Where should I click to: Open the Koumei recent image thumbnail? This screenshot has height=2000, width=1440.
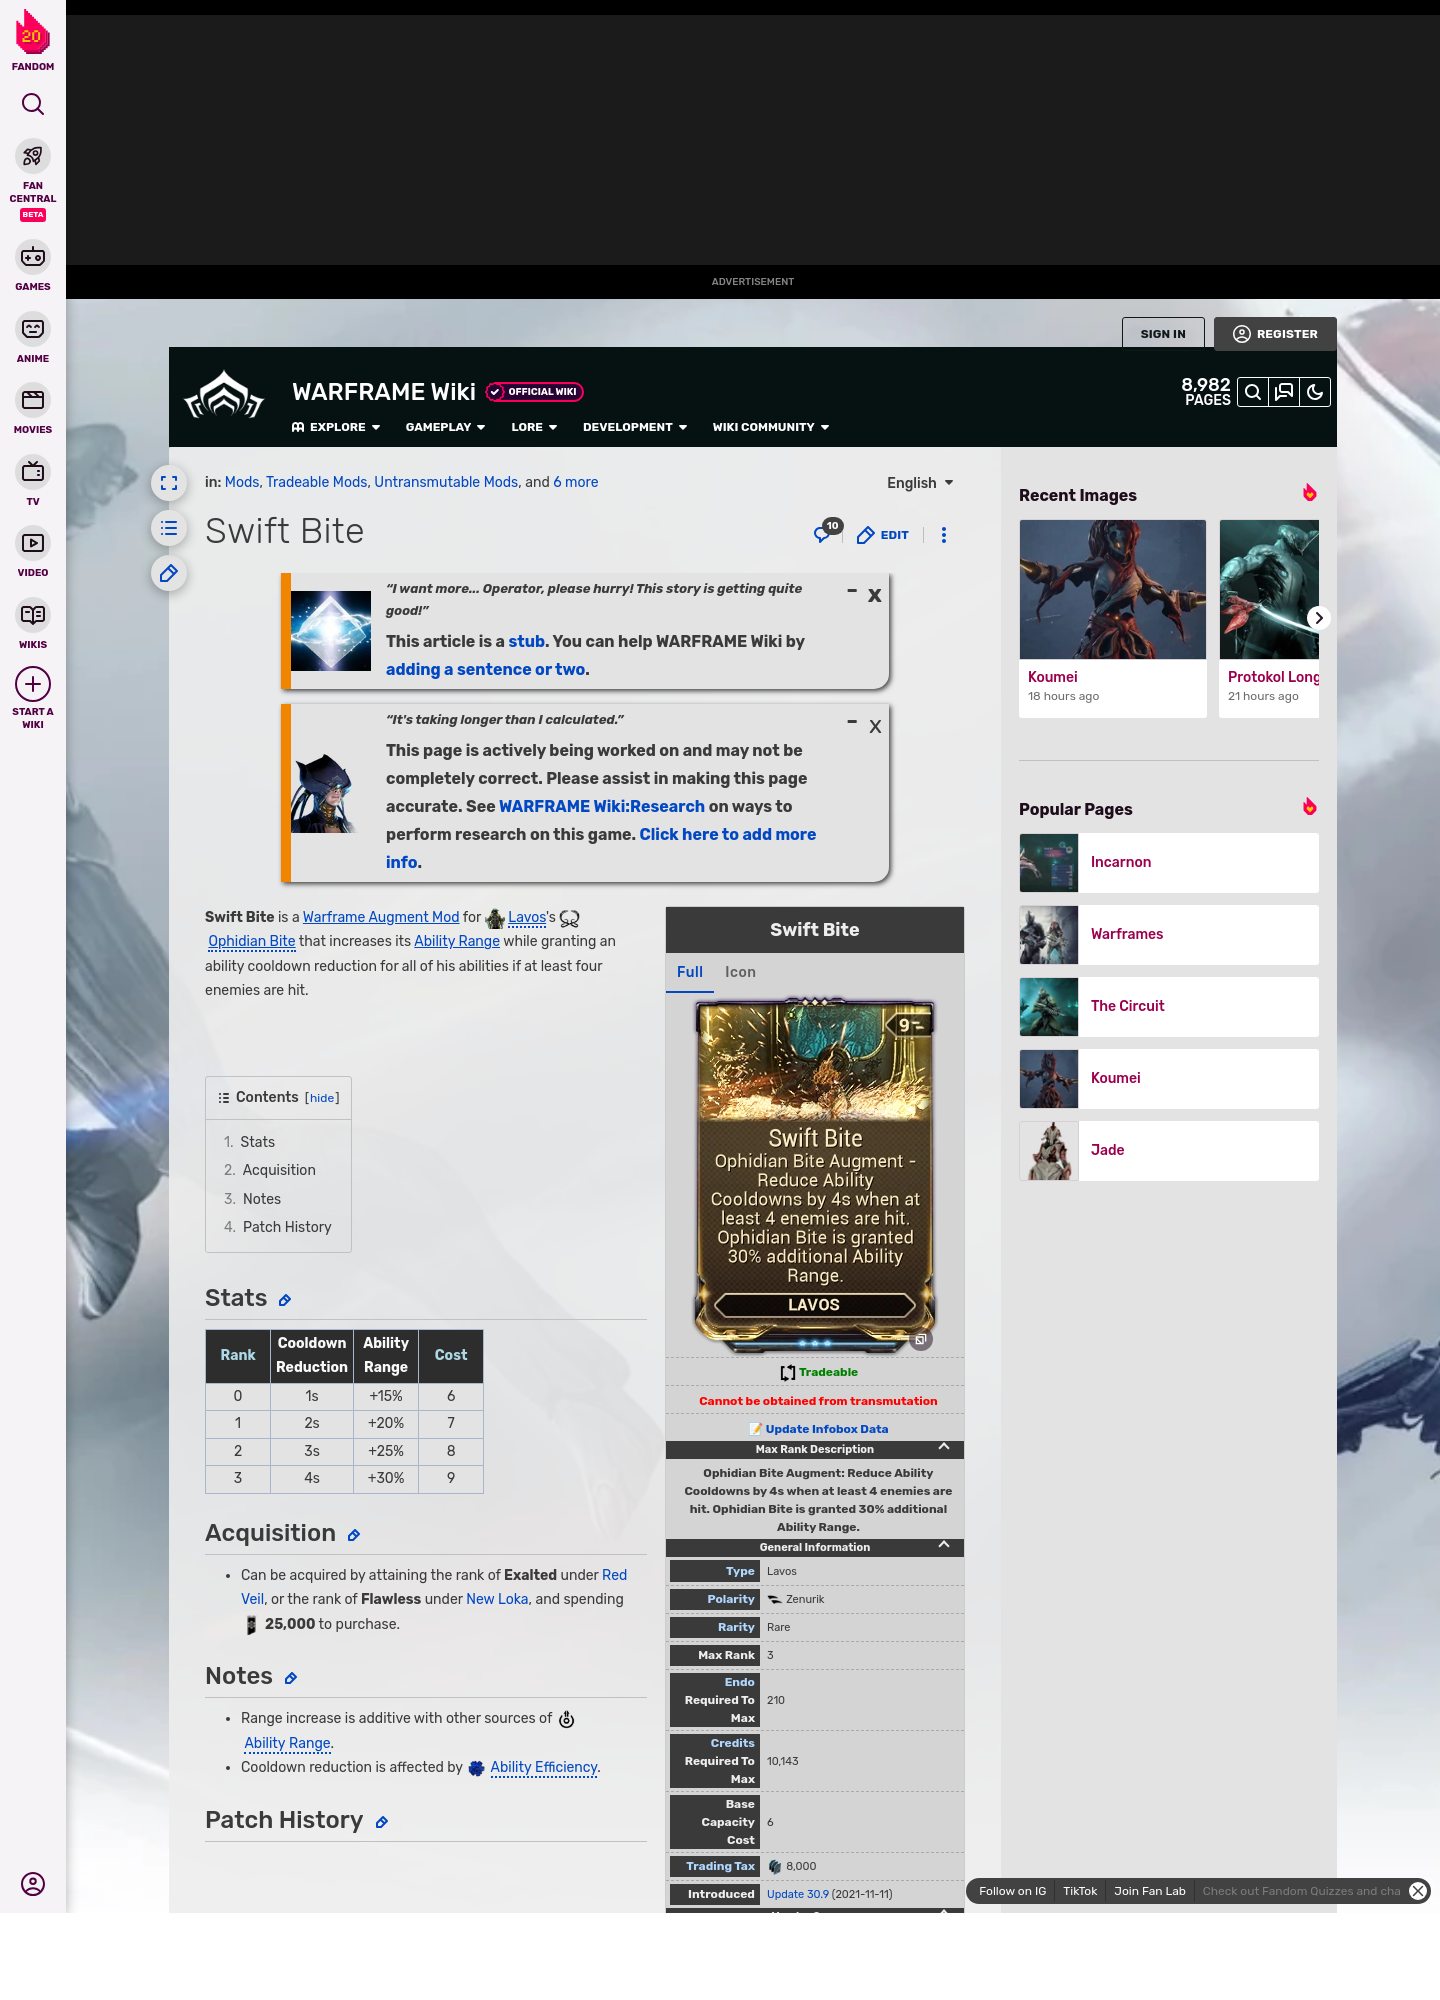click(1113, 589)
